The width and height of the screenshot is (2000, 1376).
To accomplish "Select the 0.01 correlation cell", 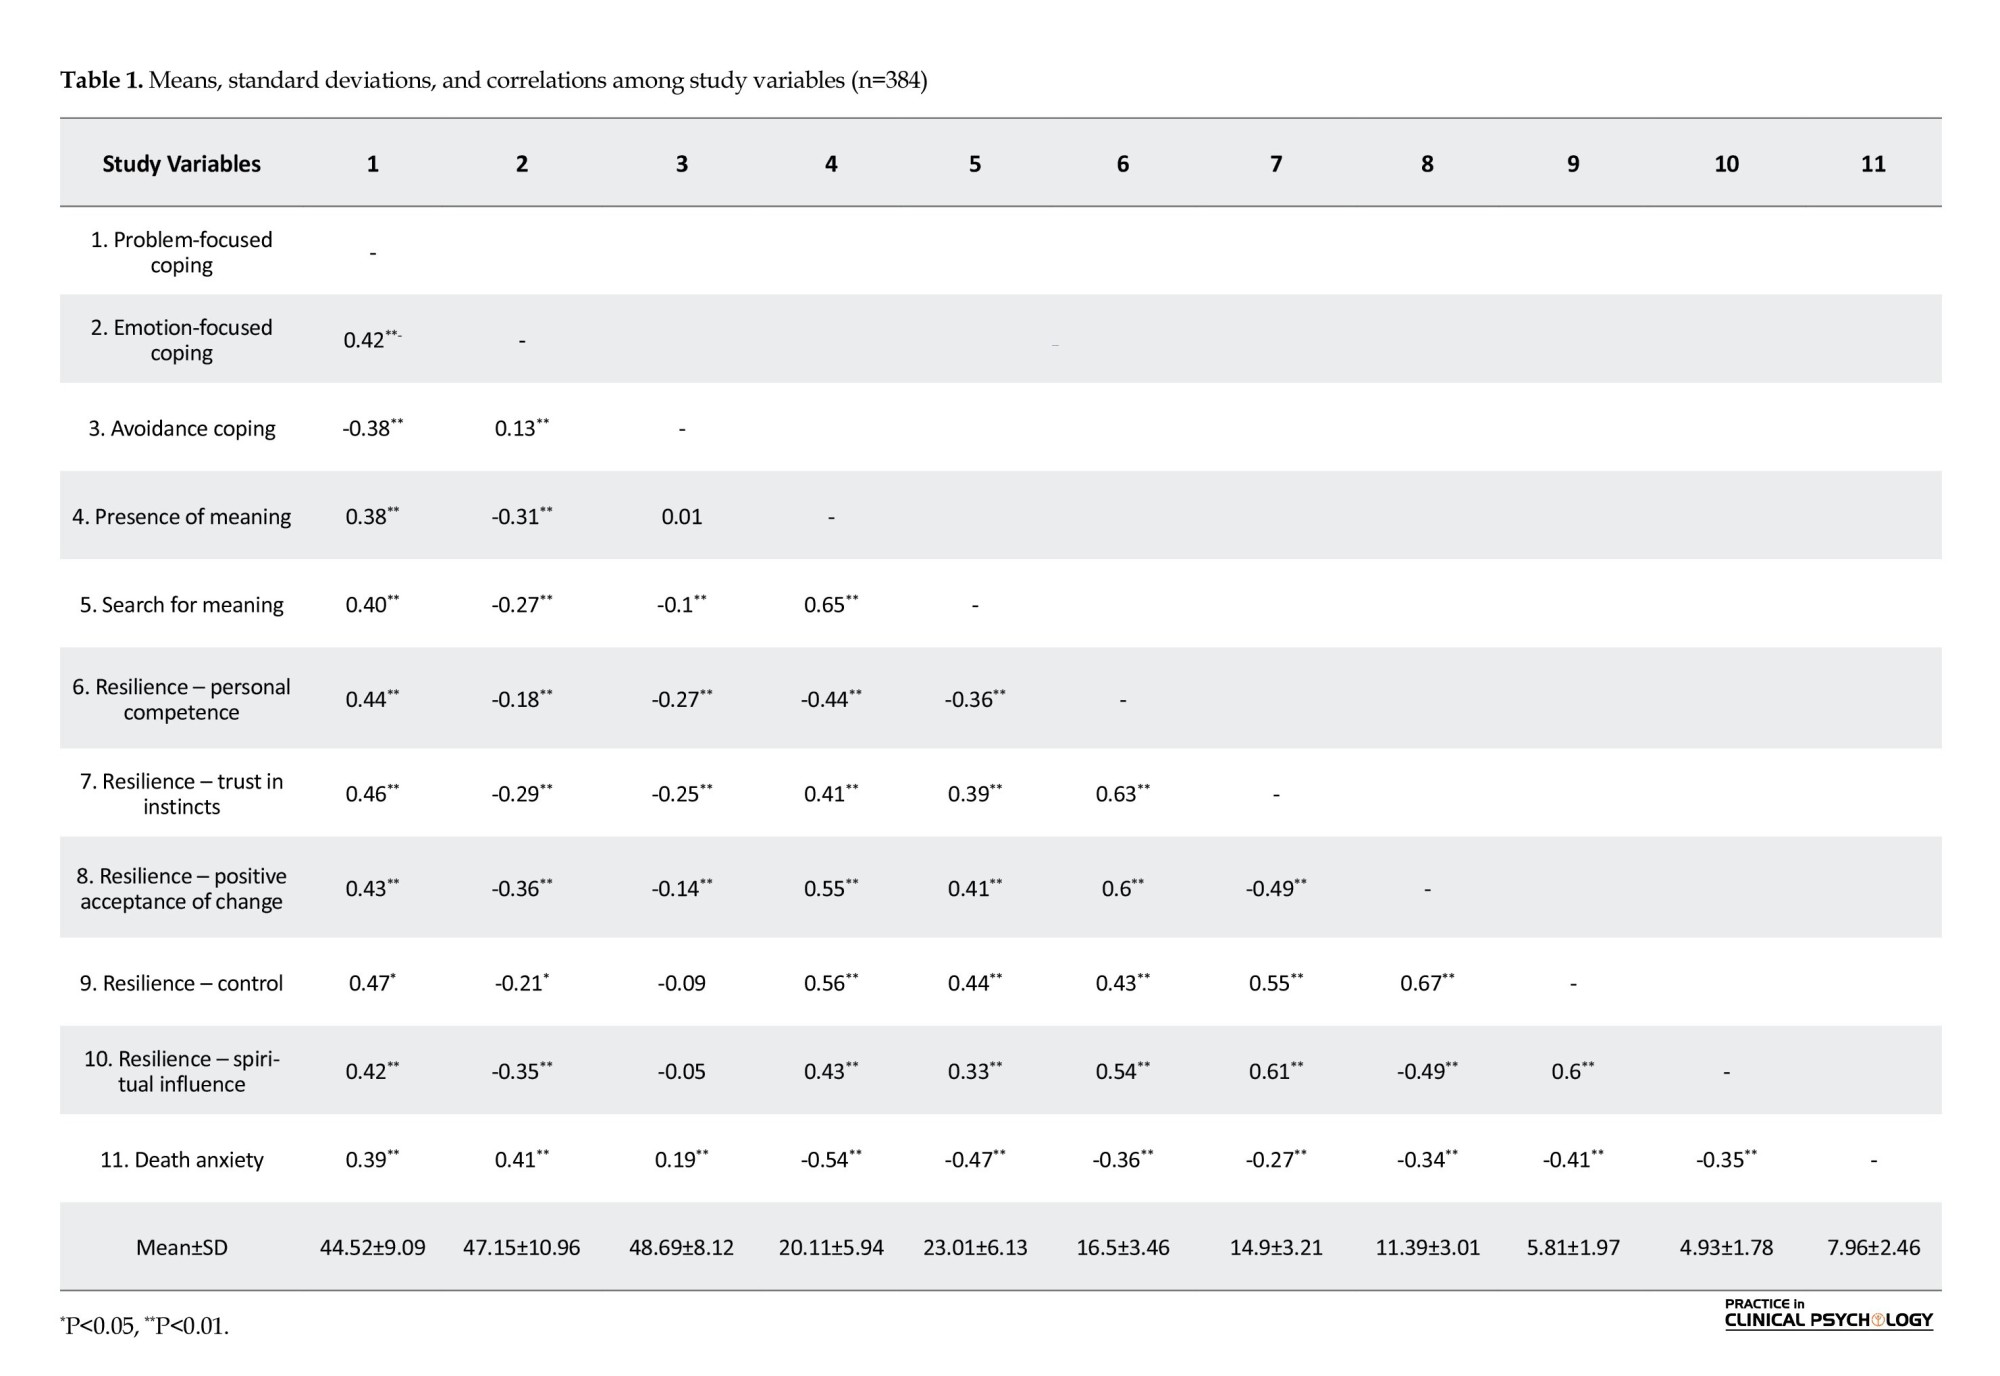I will click(x=681, y=516).
